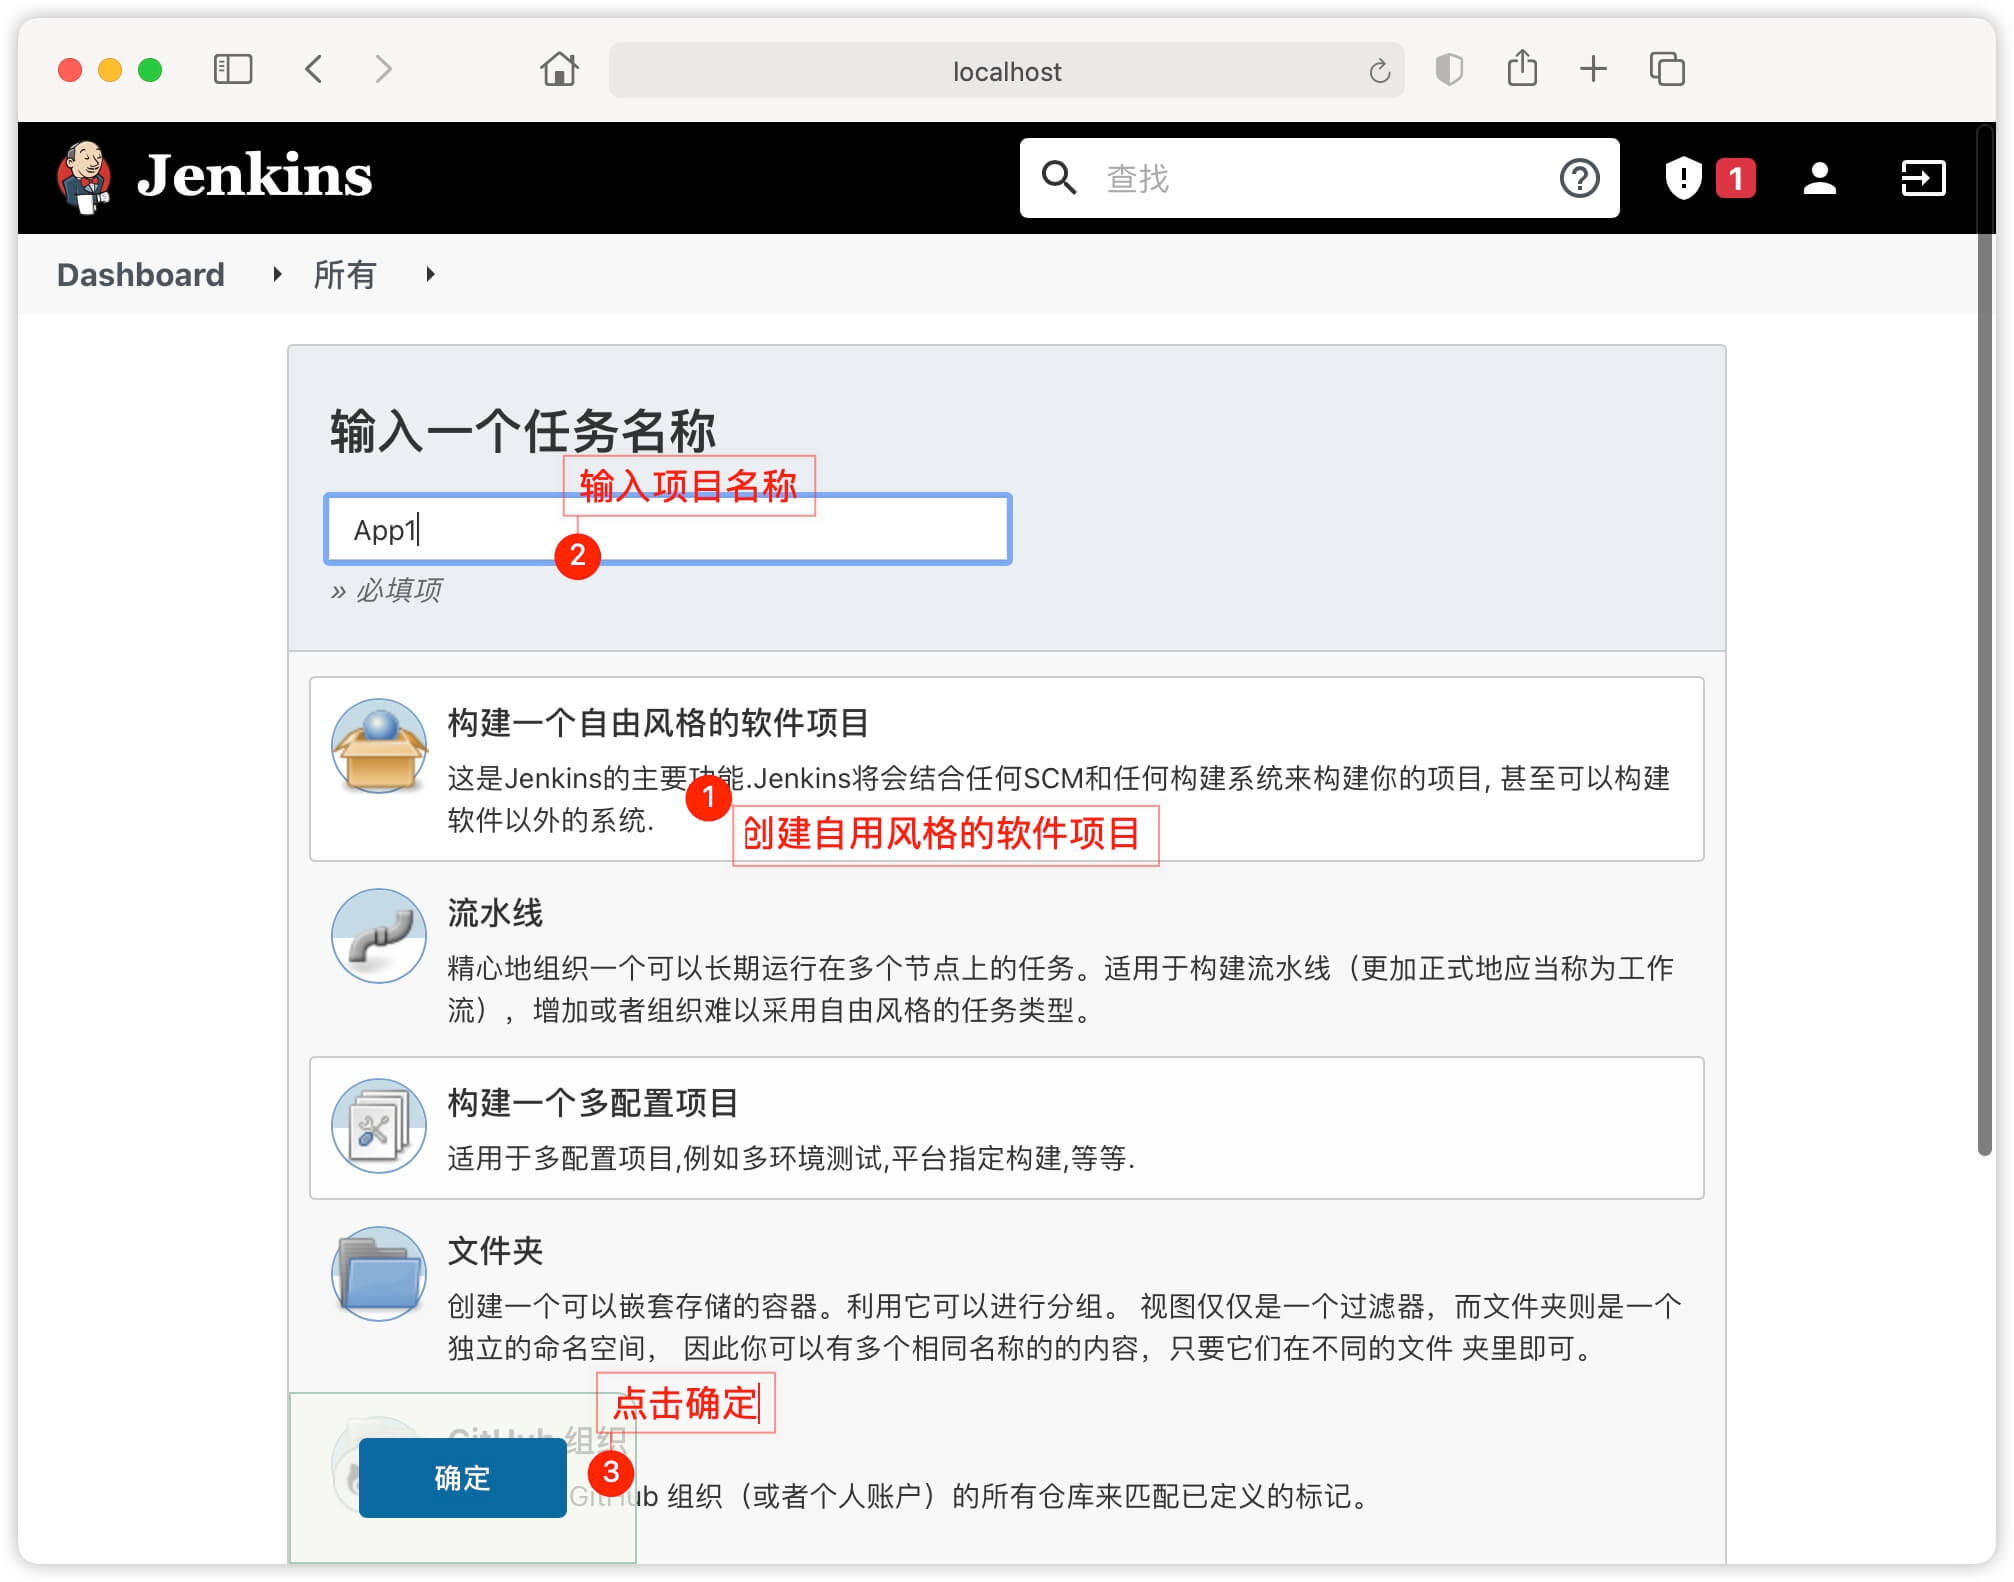Open the Jenkins home title link
The height and width of the screenshot is (1582, 2014).
click(254, 176)
